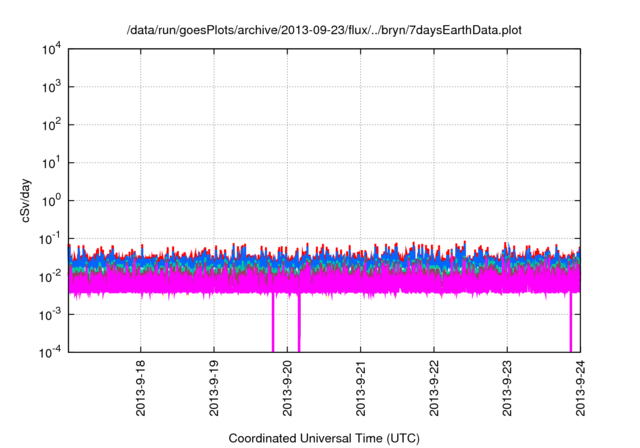Click the 2013-9-24 date label

click(580, 388)
